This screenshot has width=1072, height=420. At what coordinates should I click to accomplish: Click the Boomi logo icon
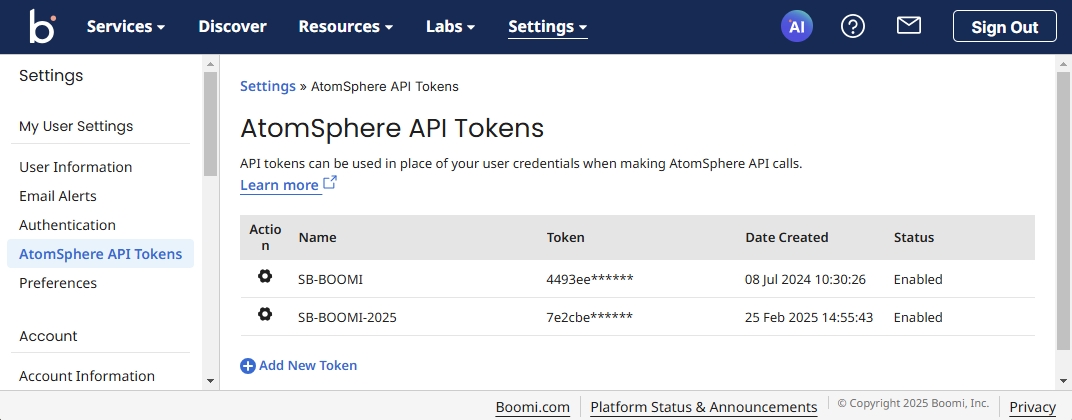(x=42, y=27)
